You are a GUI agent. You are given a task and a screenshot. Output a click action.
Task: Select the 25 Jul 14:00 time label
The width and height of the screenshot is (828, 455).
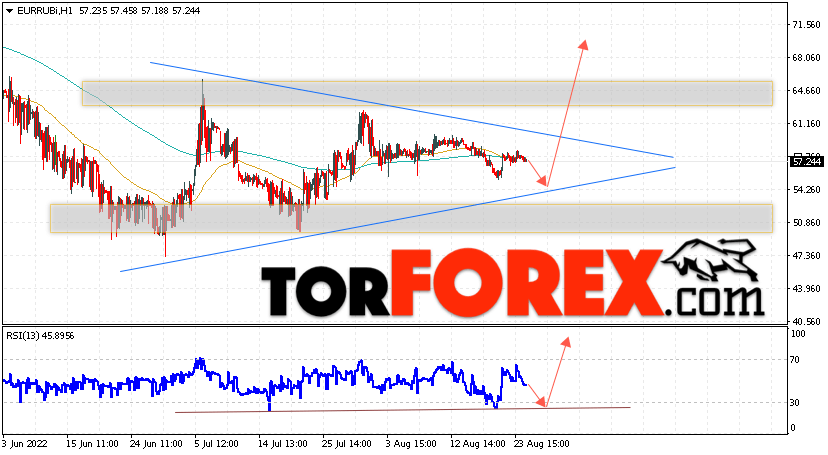[349, 443]
